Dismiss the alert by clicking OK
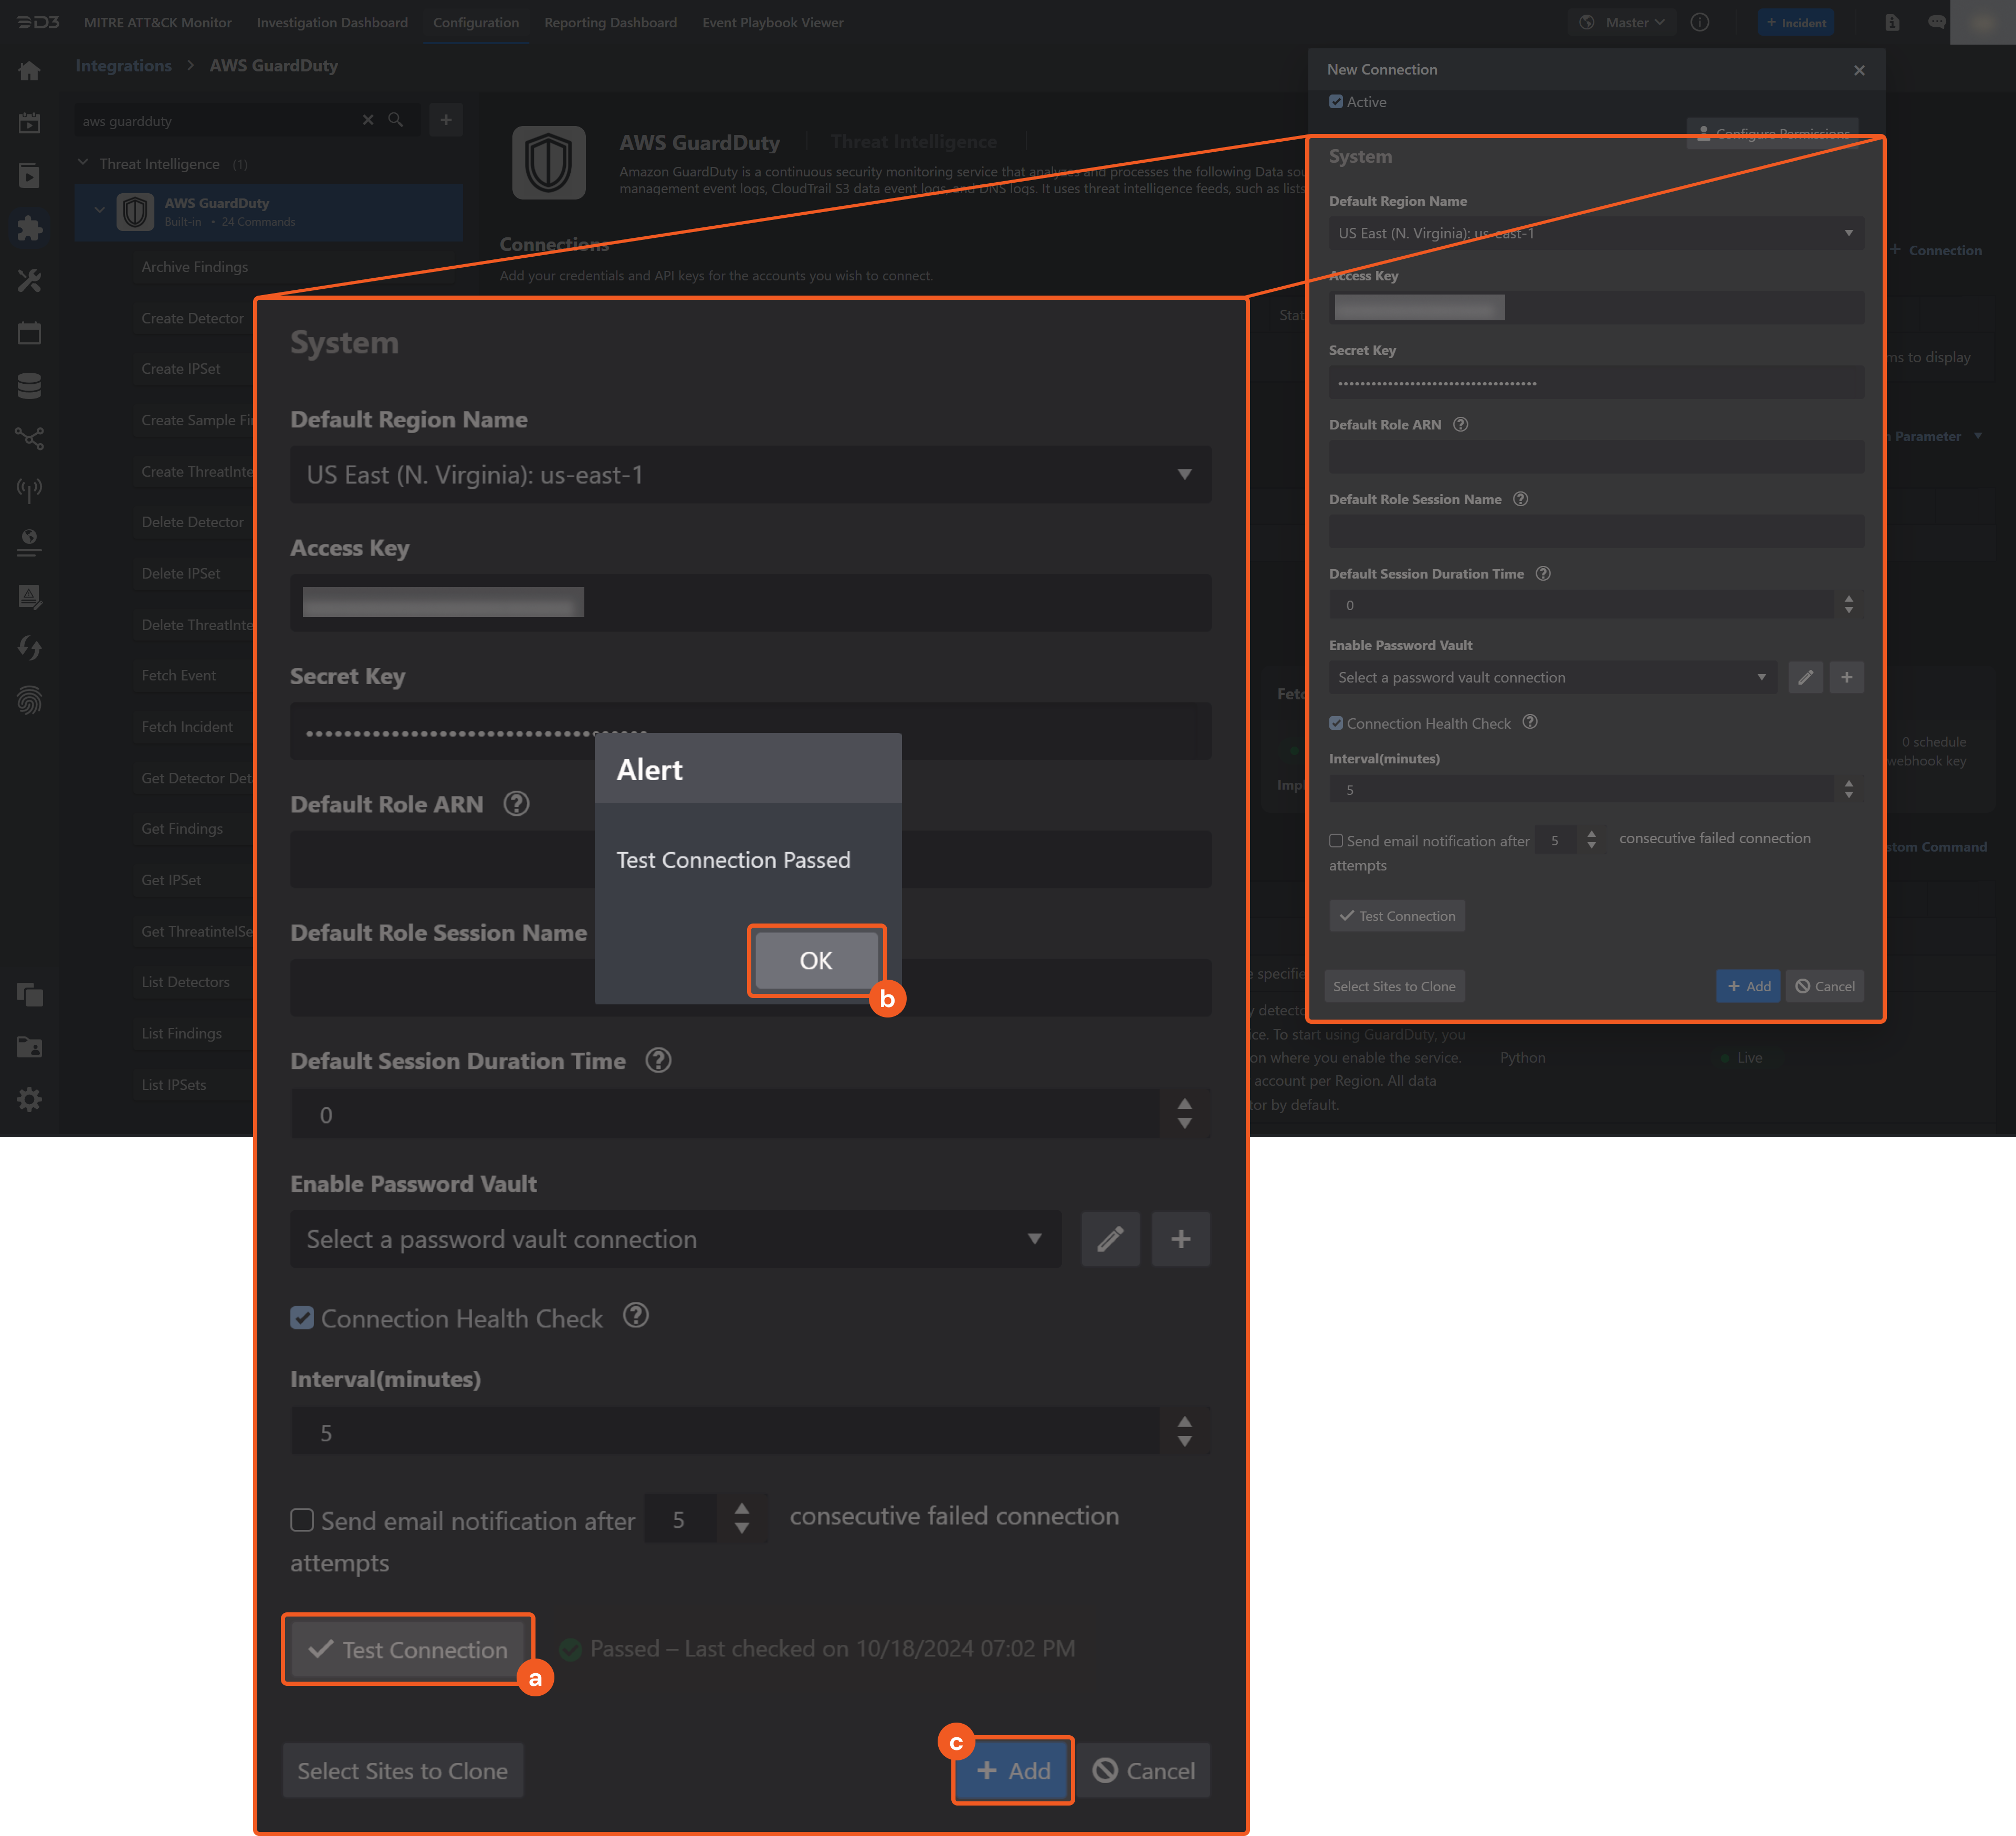 click(815, 960)
